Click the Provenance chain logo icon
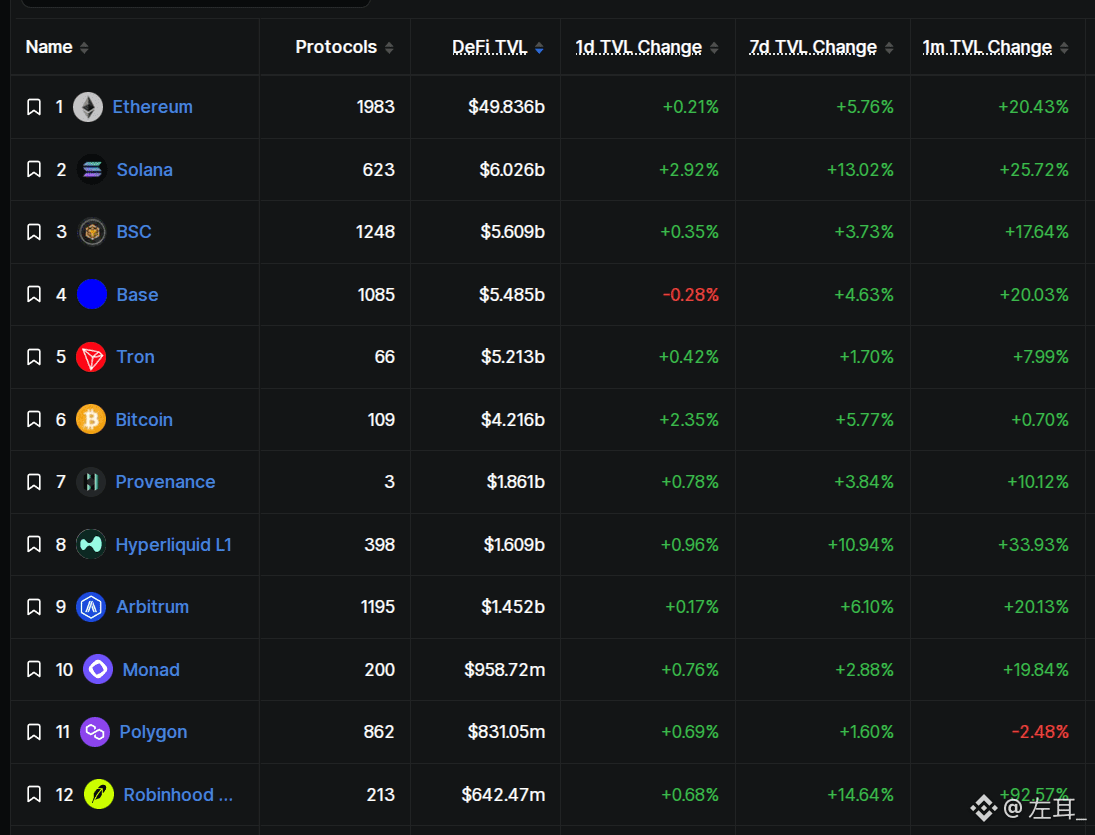 pos(91,482)
